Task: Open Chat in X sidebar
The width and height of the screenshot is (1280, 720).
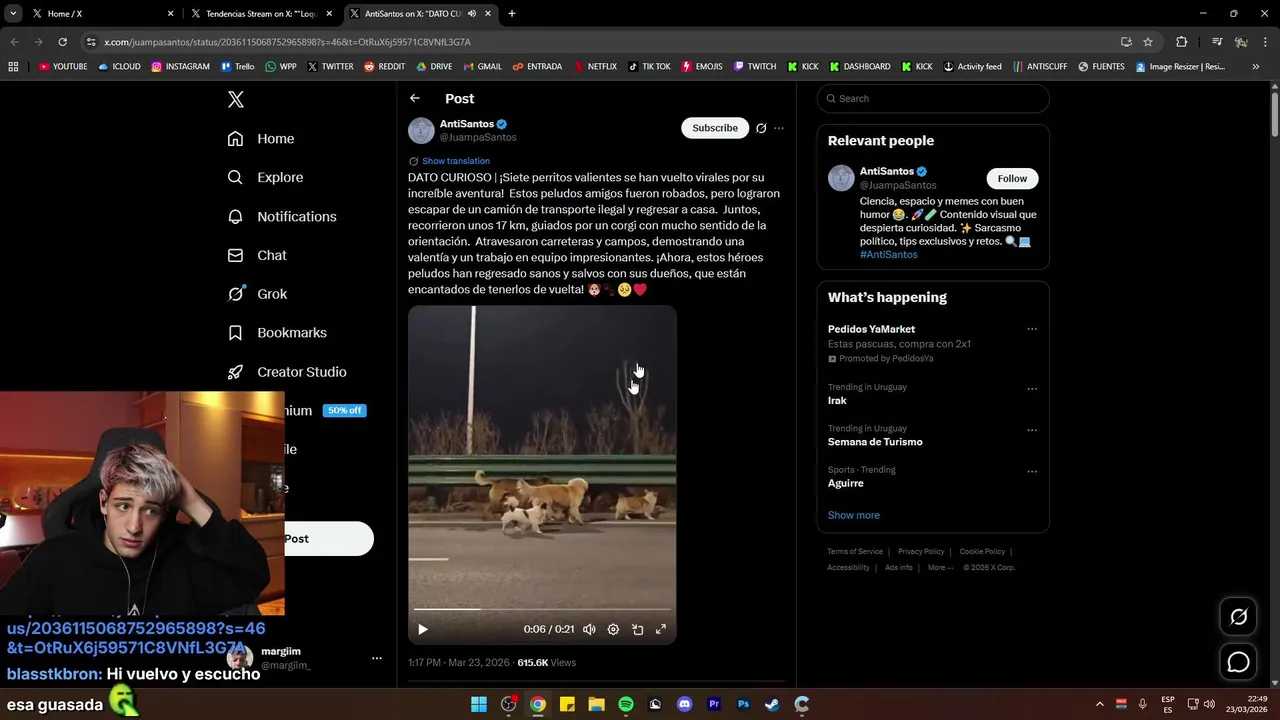Action: click(257, 255)
